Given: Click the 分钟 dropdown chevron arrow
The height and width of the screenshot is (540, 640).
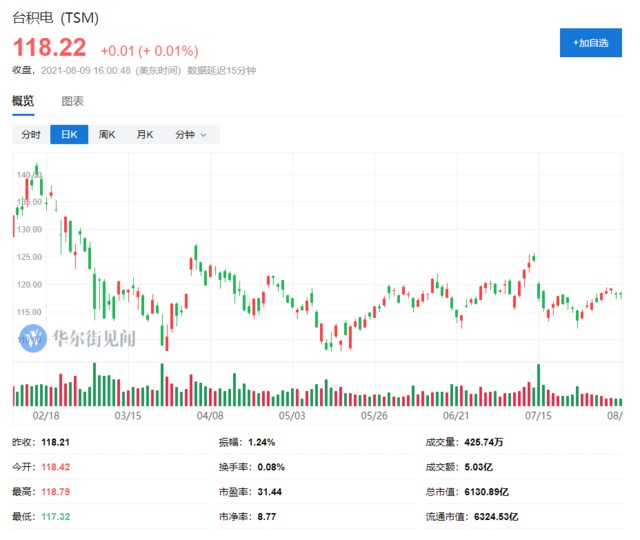Looking at the screenshot, I should 204,135.
